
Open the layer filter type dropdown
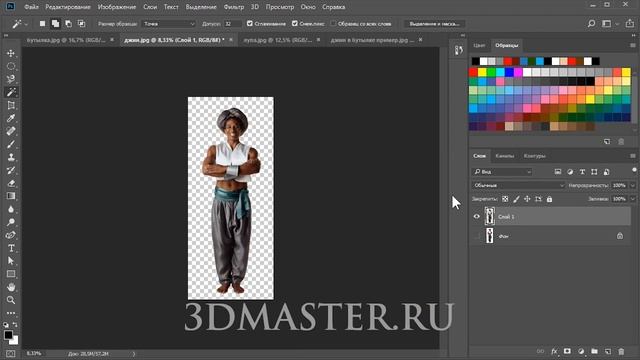502,172
